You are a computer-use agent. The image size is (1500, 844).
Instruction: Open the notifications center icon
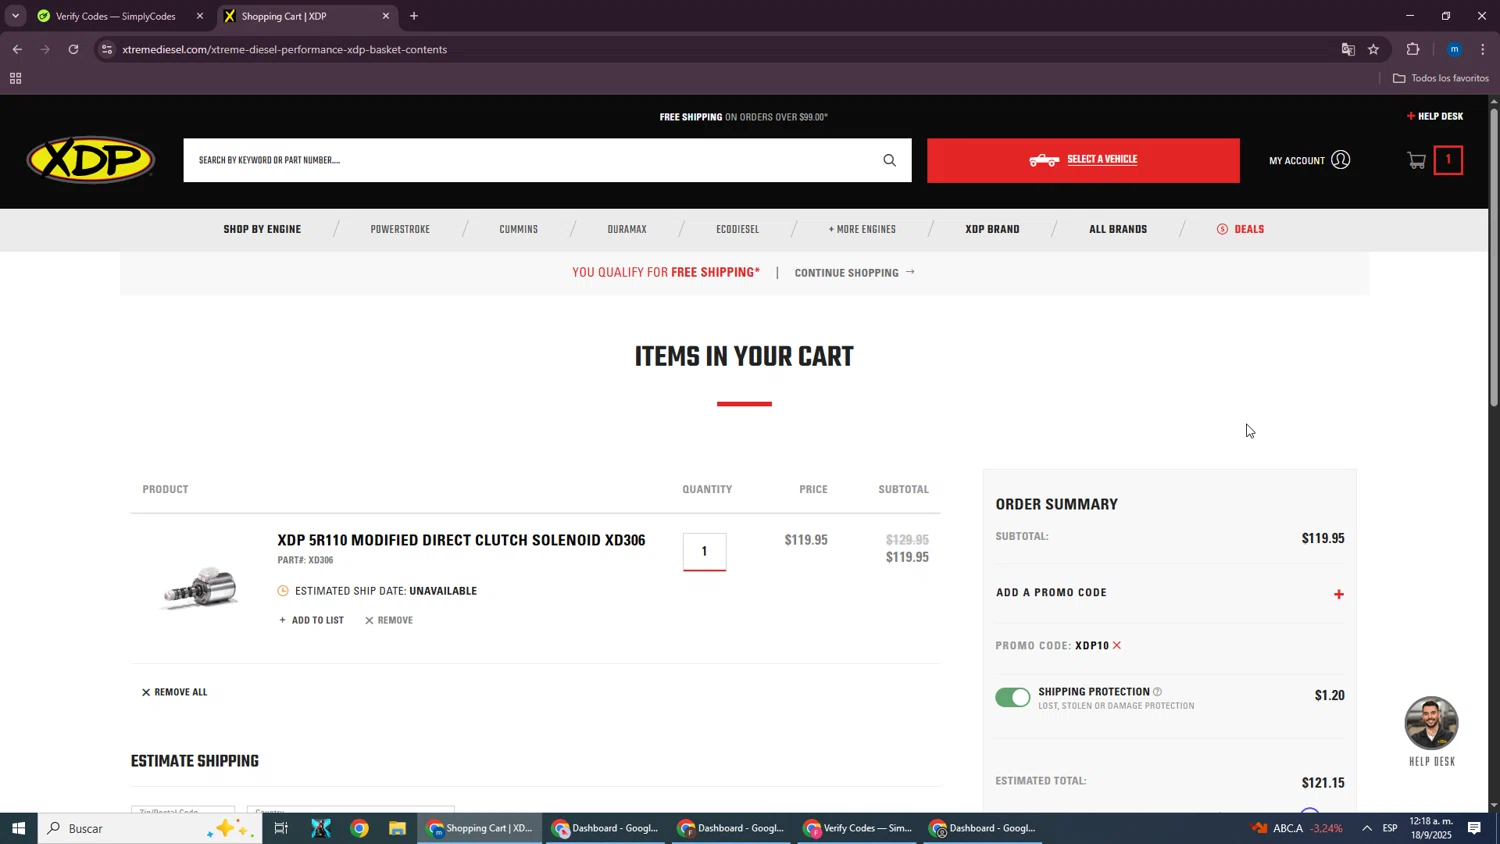(x=1474, y=828)
